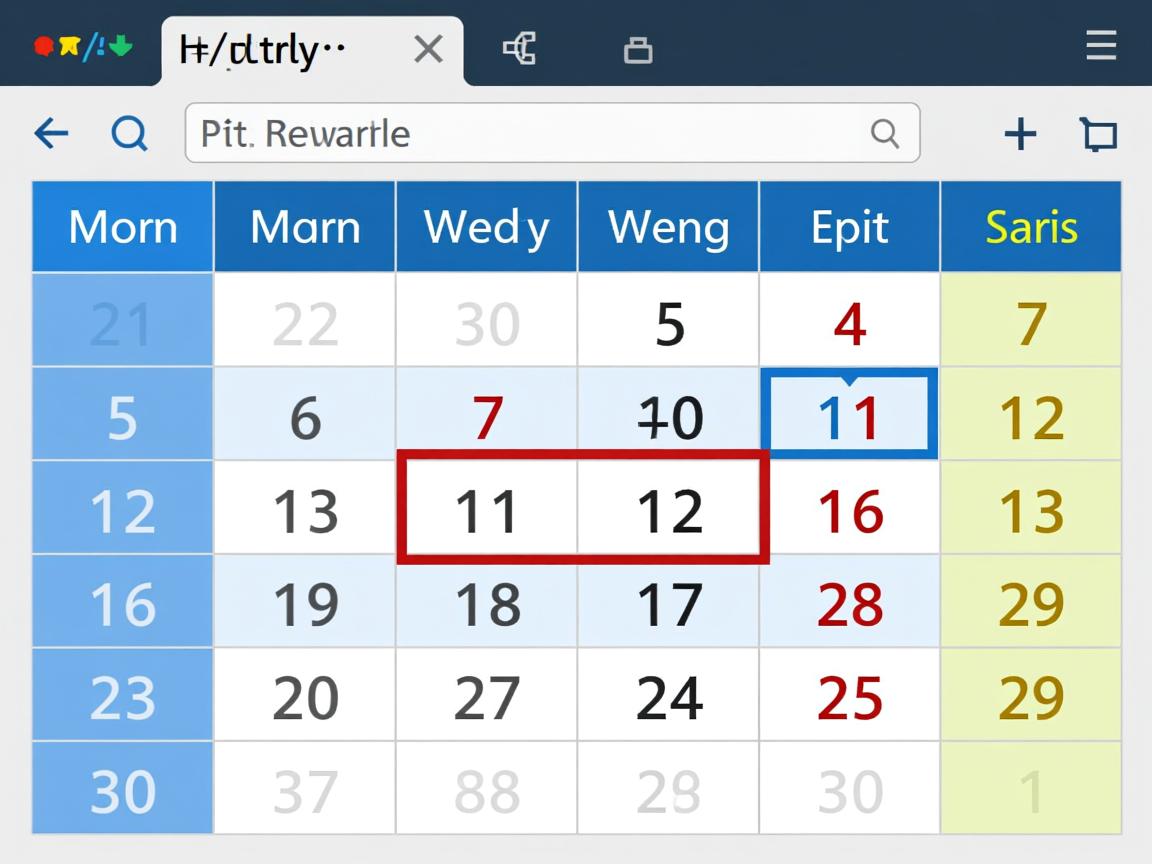Click the search magnifier icon
Screen dimensions: 1152x864
coord(129,133)
